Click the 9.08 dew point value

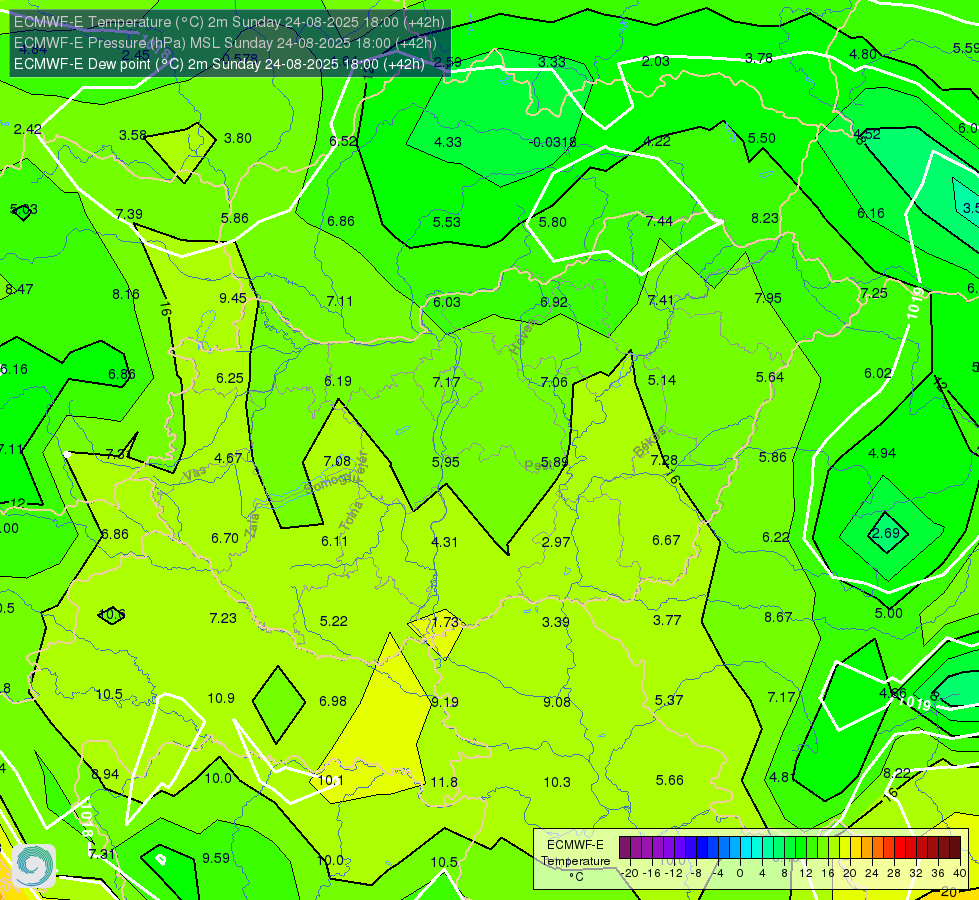(557, 702)
